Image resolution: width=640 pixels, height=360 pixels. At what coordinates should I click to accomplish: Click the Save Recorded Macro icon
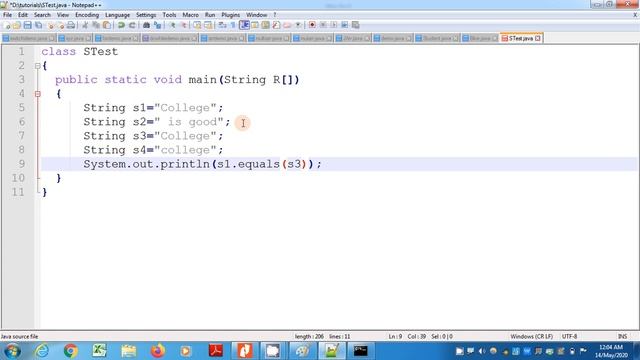pos(356,25)
